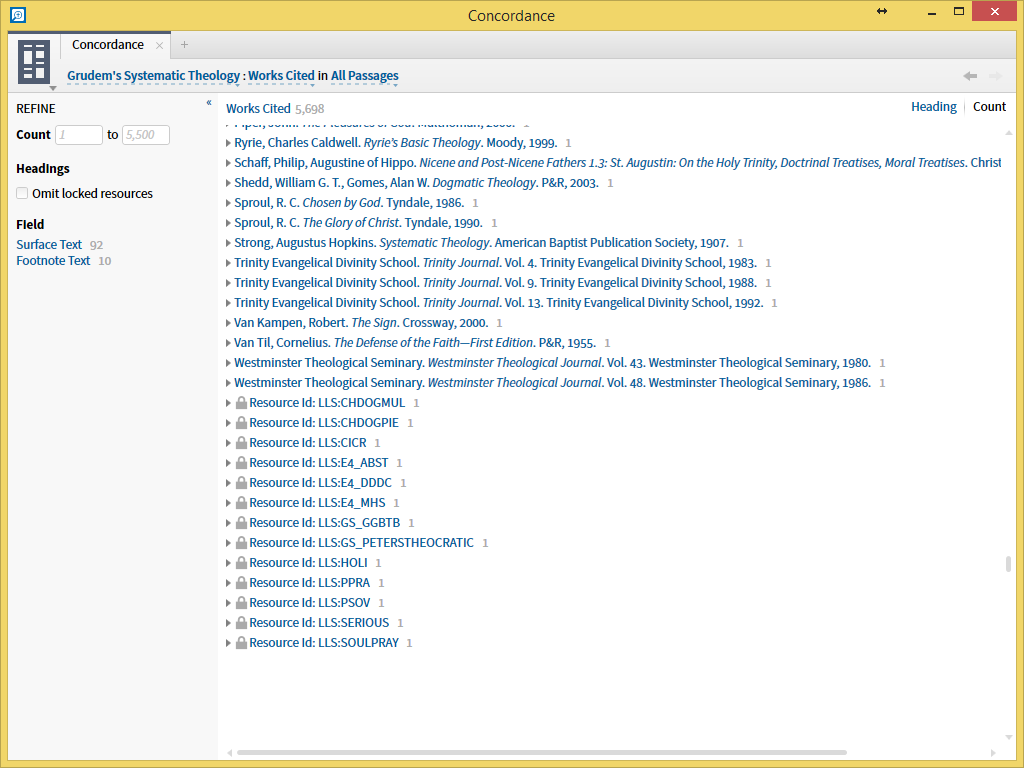Filter by Footnote Text field
This screenshot has height=768, width=1024.
point(53,261)
